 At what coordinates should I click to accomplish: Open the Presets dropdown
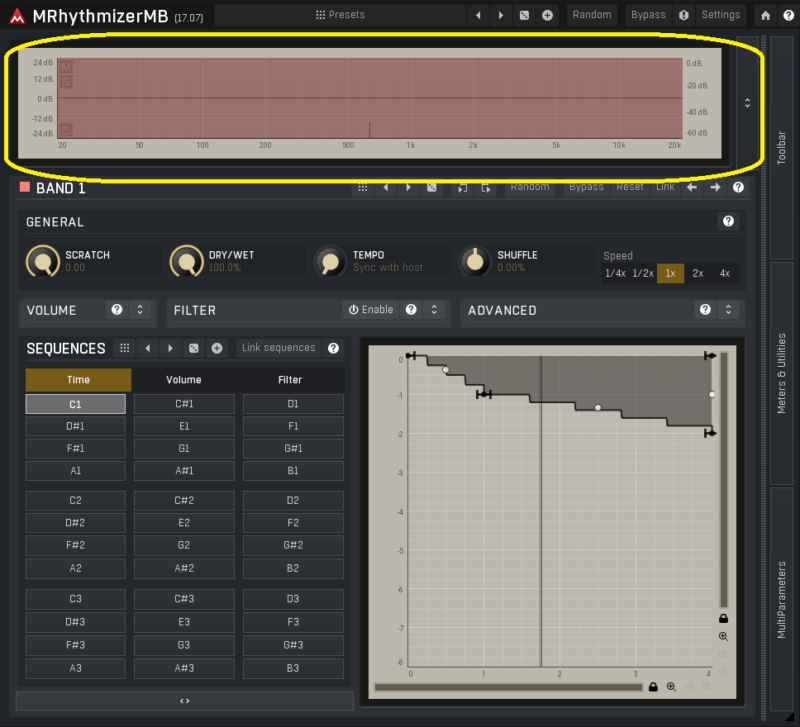pos(340,15)
